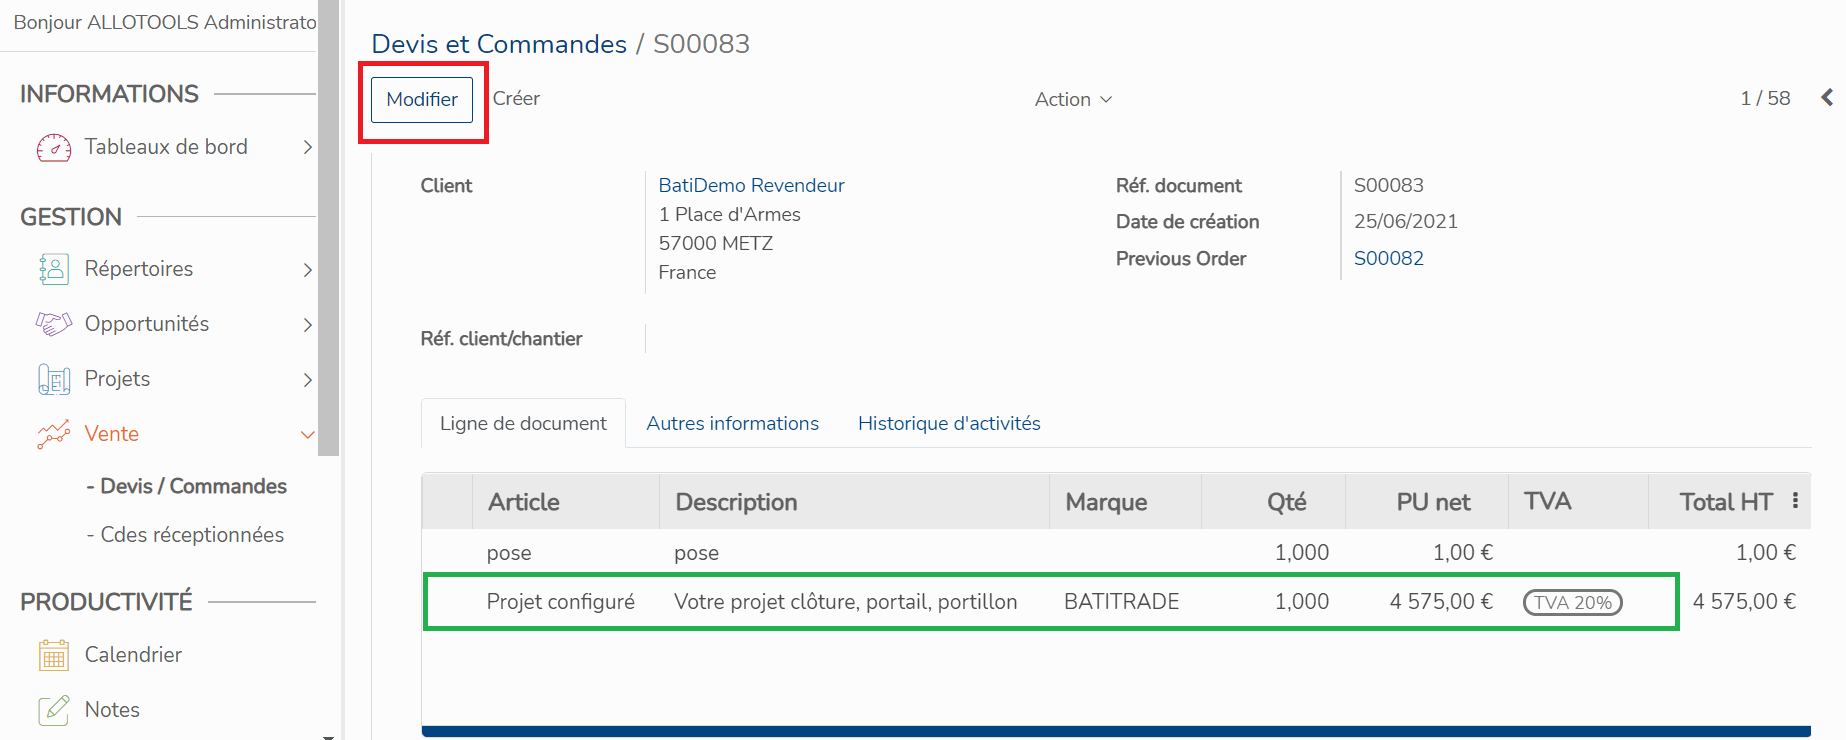This screenshot has height=740, width=1846.
Task: Expand the Répertoires submenu chevron
Action: [307, 269]
